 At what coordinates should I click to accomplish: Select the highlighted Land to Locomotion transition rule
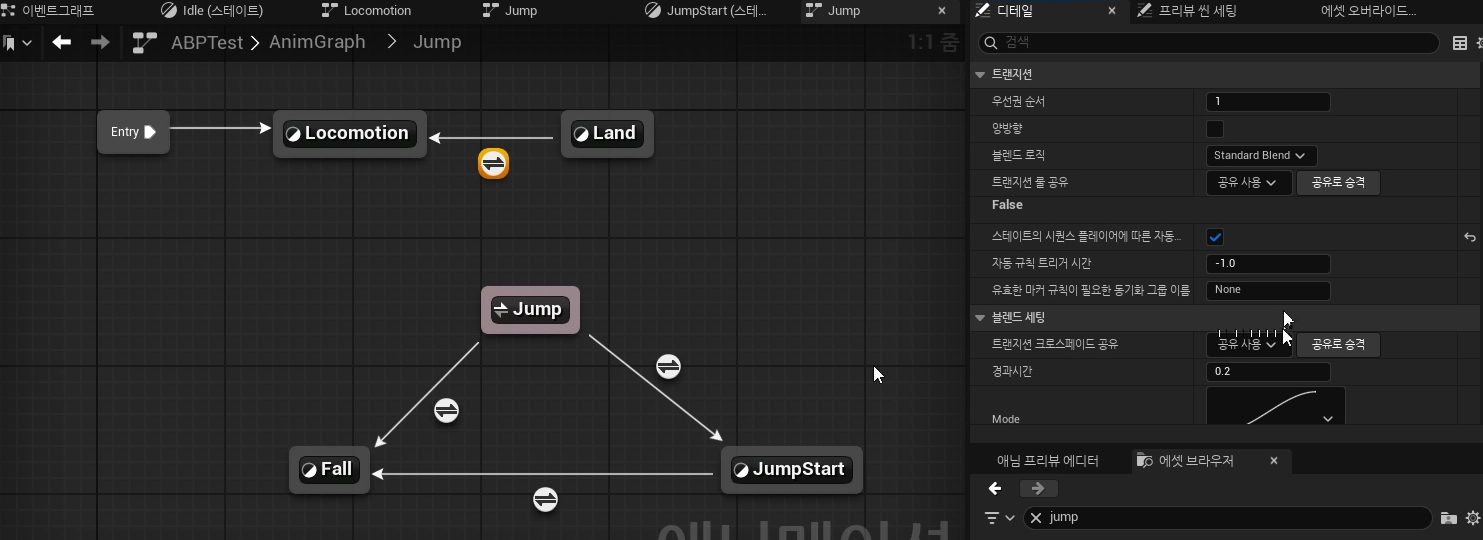click(494, 163)
